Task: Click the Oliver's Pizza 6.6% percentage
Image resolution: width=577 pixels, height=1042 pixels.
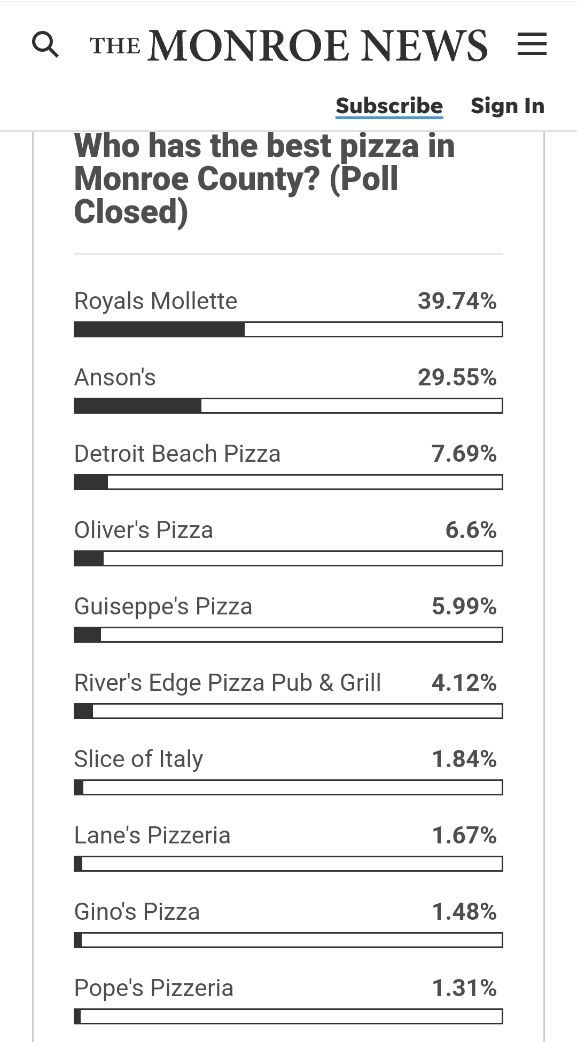Action: (471, 530)
